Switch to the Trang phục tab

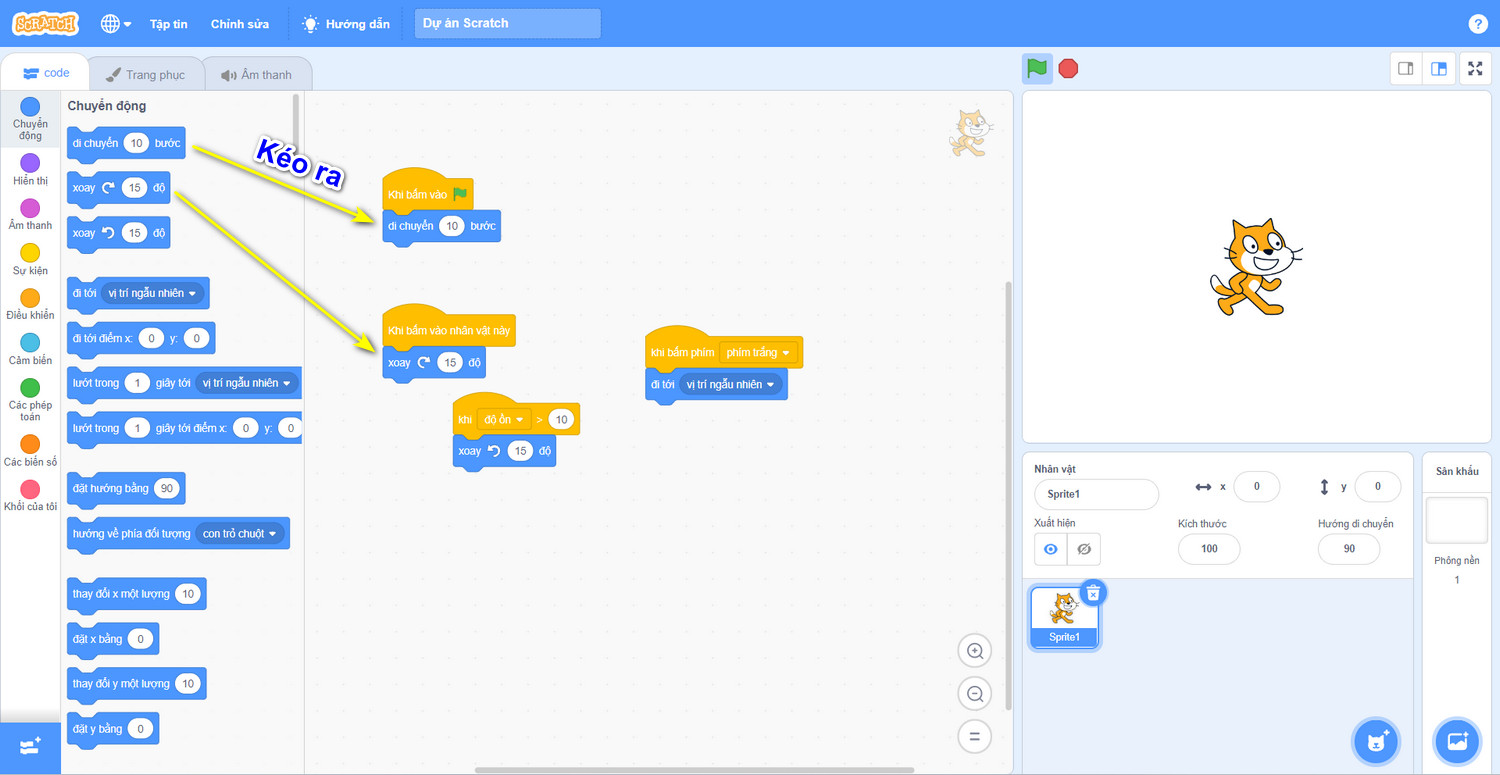coord(145,75)
